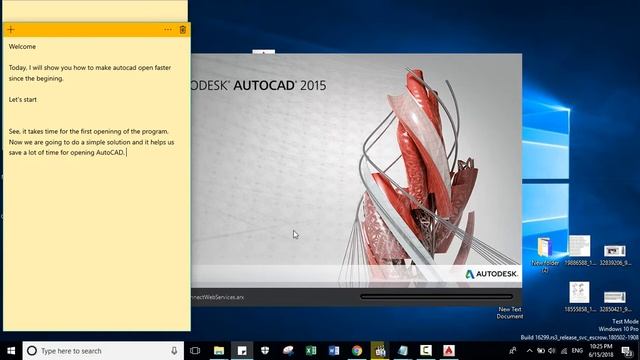Select the 32850421_9... desktop file
Screen dimensions: 640x360
coord(615,301)
